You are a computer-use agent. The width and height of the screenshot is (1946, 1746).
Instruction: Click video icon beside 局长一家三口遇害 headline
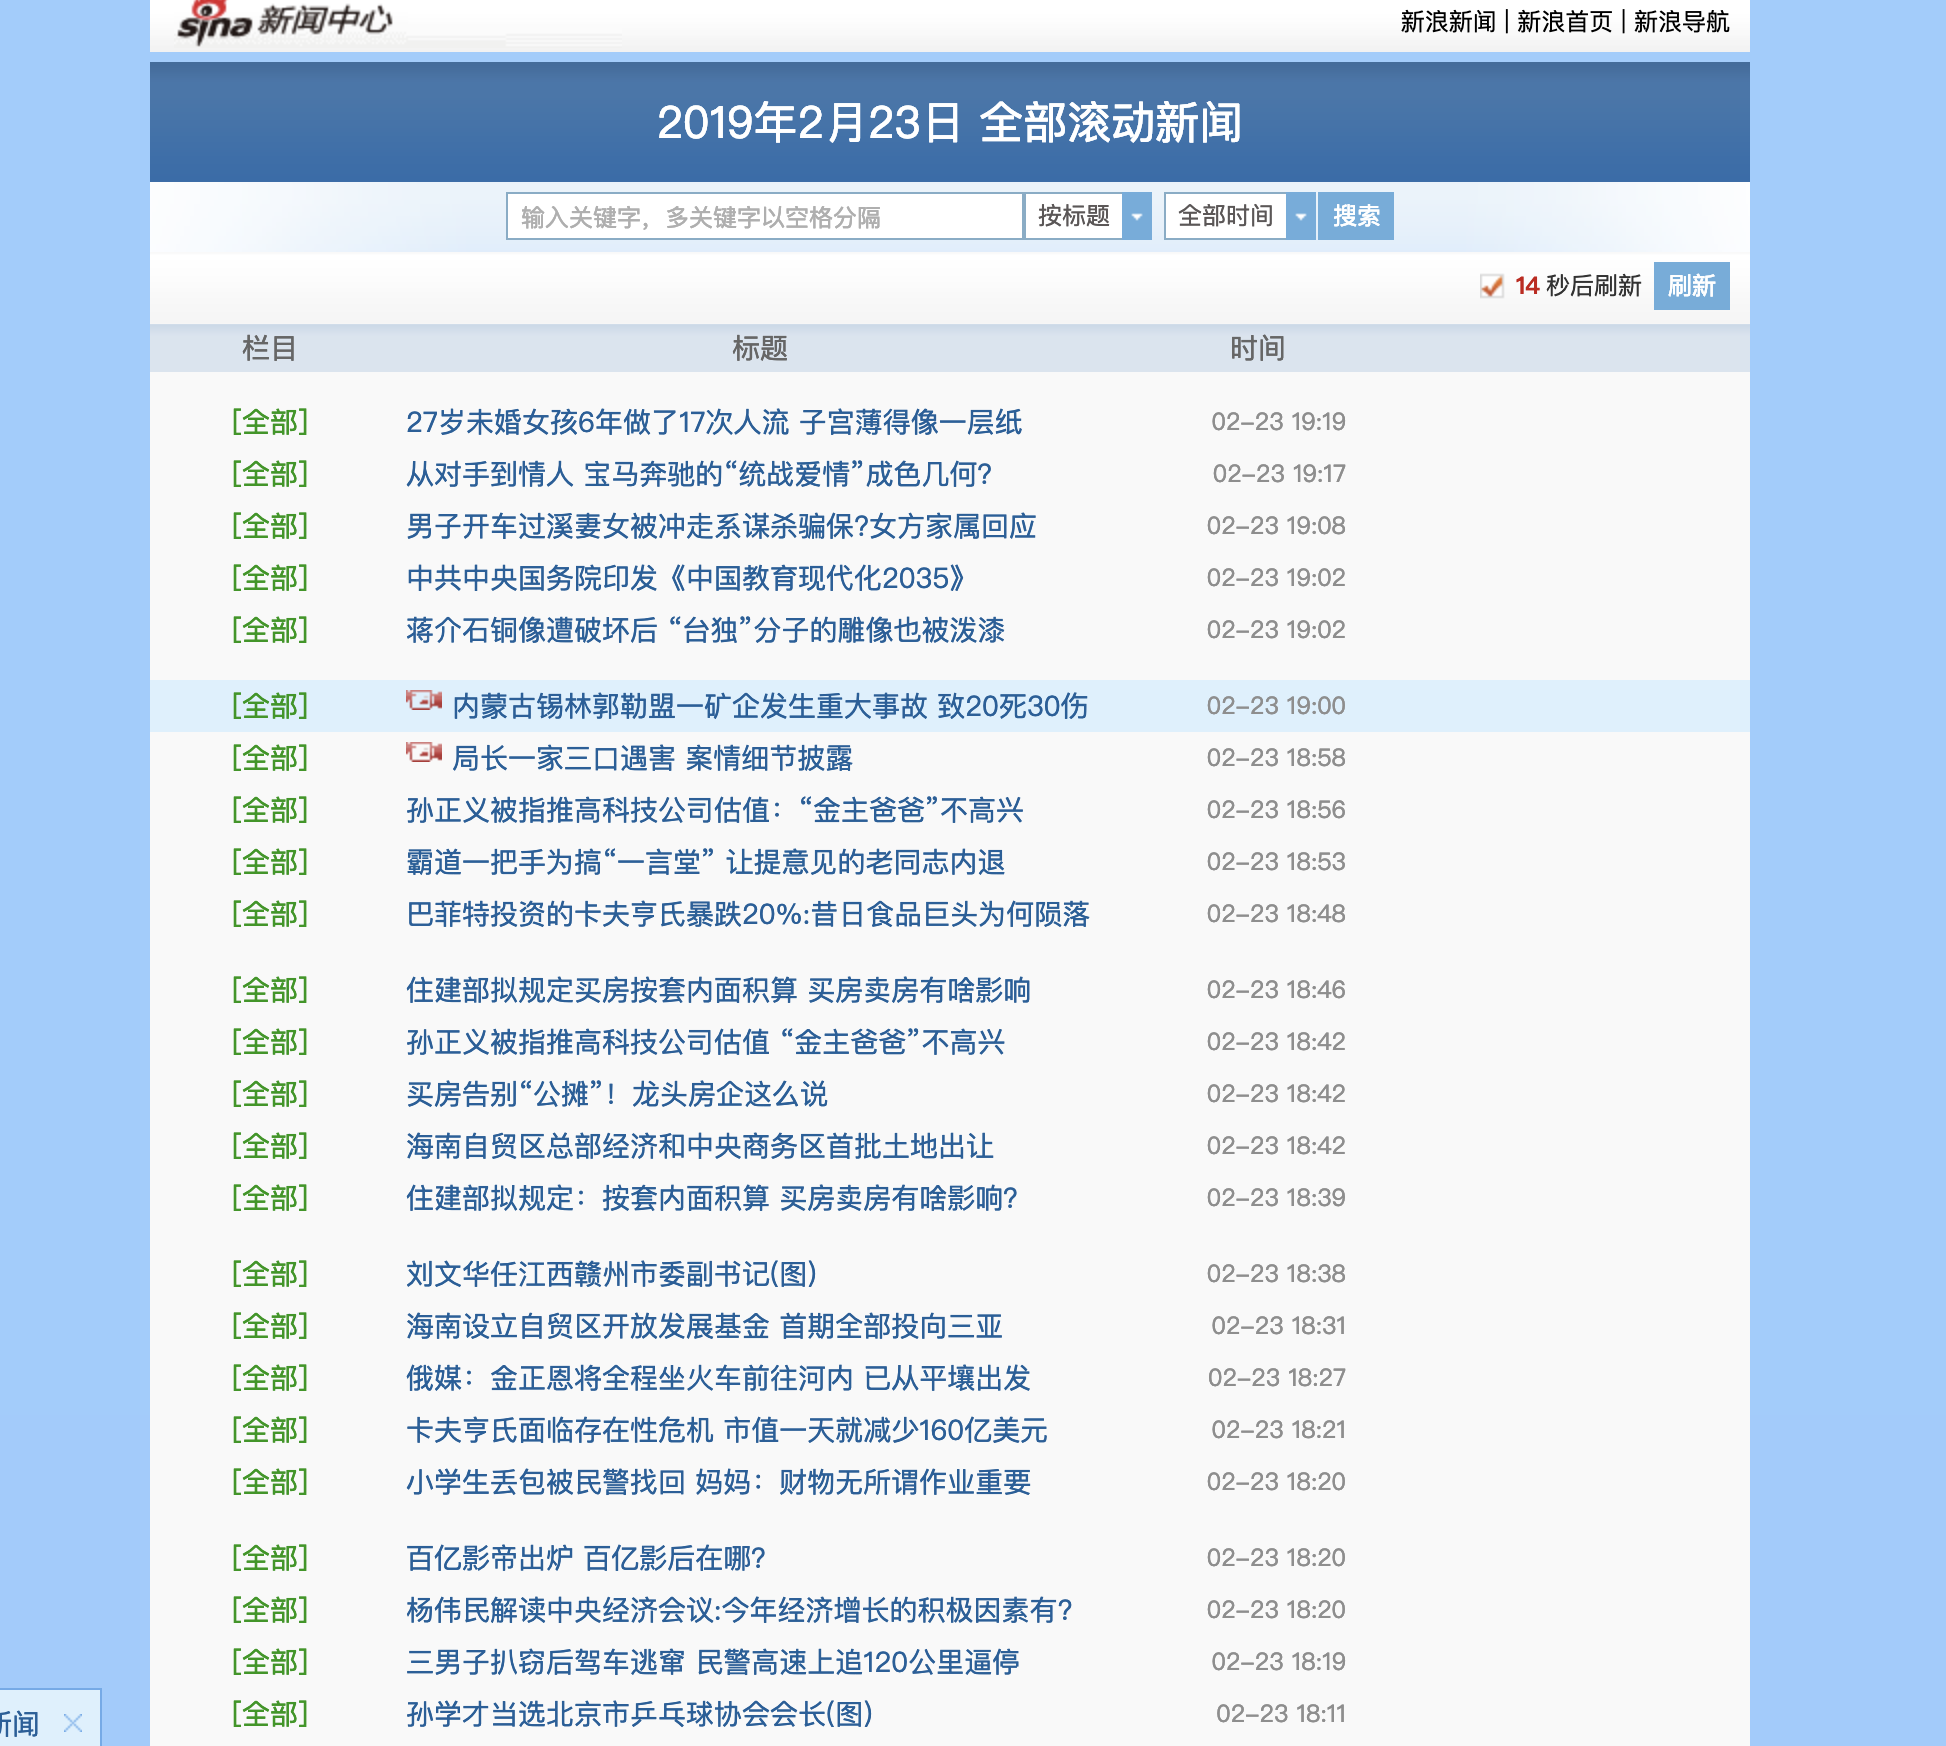click(421, 756)
